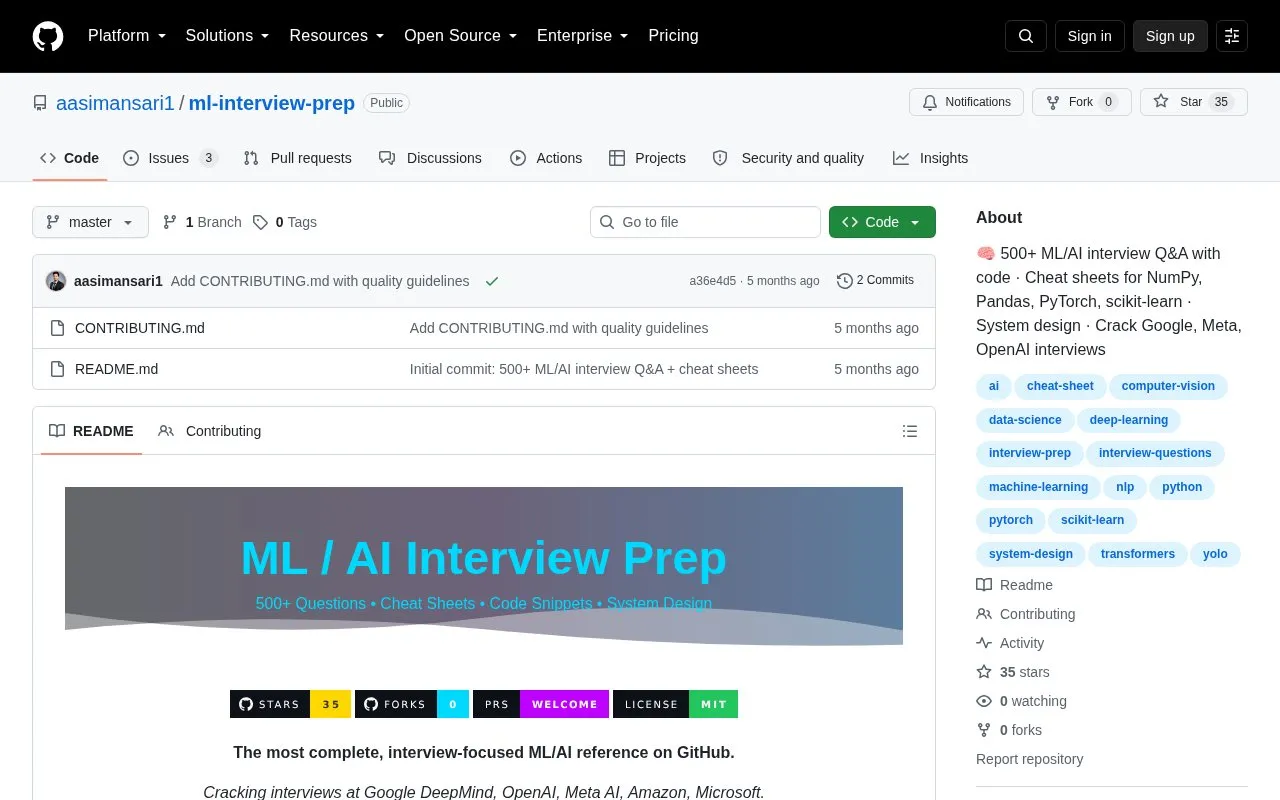The width and height of the screenshot is (1280, 800).
Task: Star this repository
Action: coord(1194,102)
